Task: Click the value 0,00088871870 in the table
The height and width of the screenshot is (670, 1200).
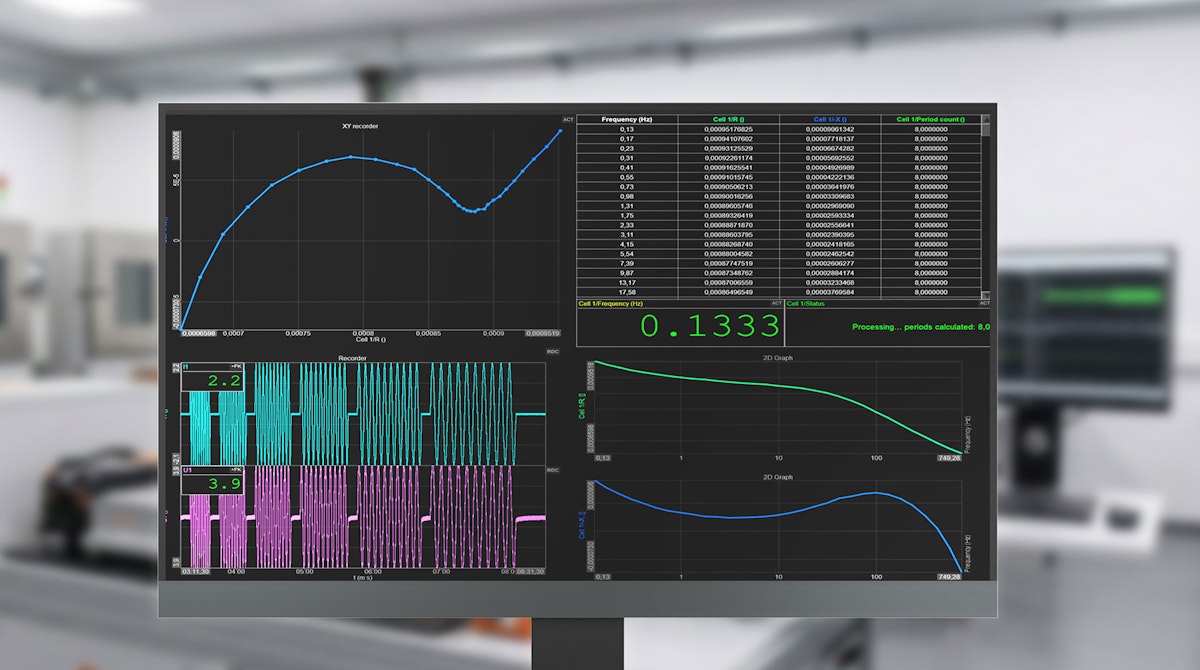Action: (728, 225)
